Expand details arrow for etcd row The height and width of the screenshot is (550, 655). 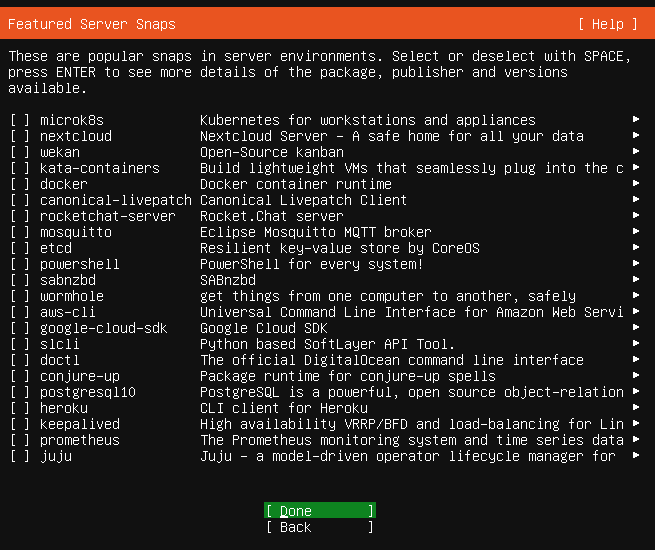[636, 248]
